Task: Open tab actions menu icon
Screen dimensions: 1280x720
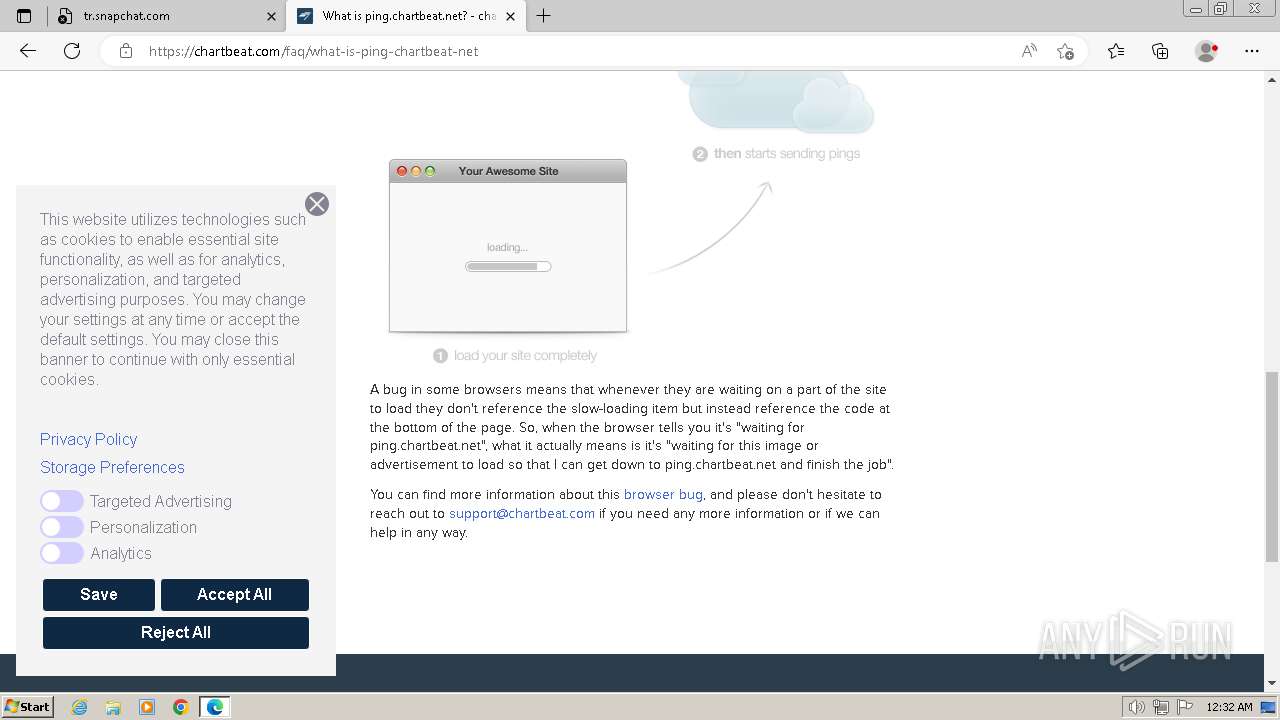Action: [24, 16]
